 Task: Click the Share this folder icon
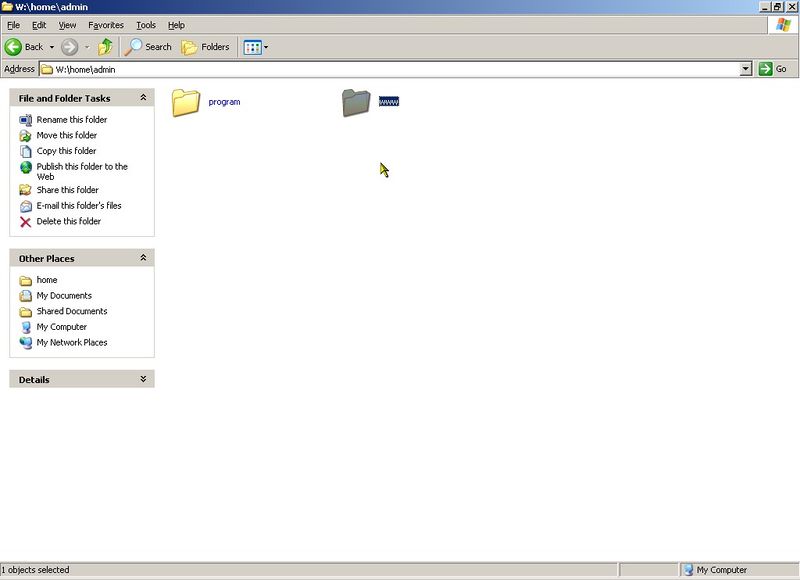[26, 190]
